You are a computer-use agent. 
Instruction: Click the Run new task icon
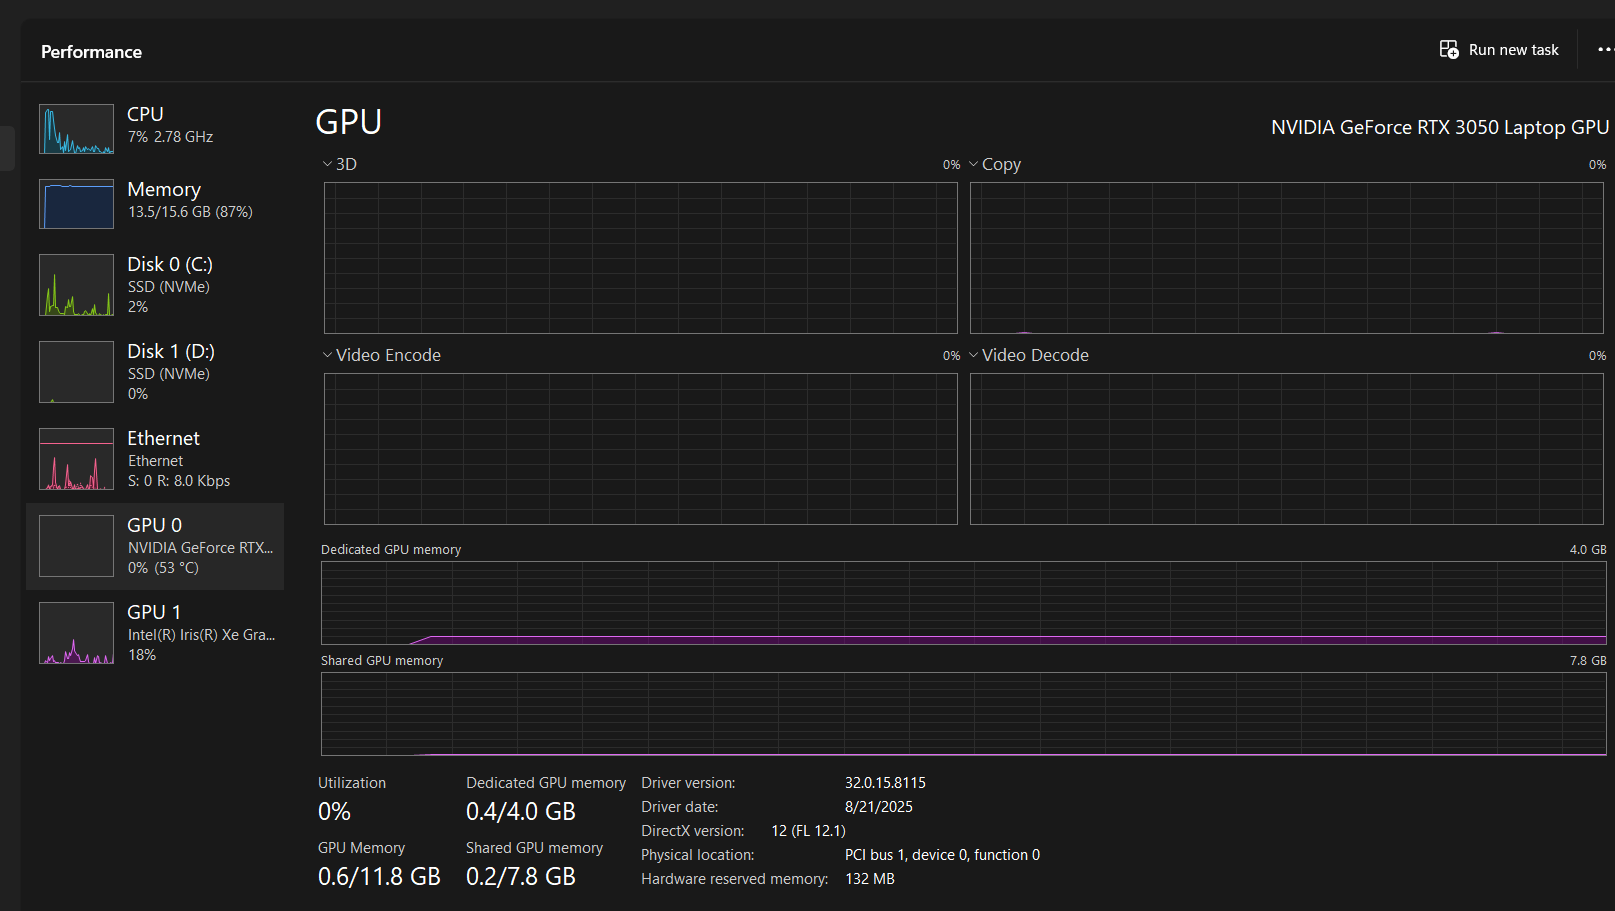tap(1448, 50)
